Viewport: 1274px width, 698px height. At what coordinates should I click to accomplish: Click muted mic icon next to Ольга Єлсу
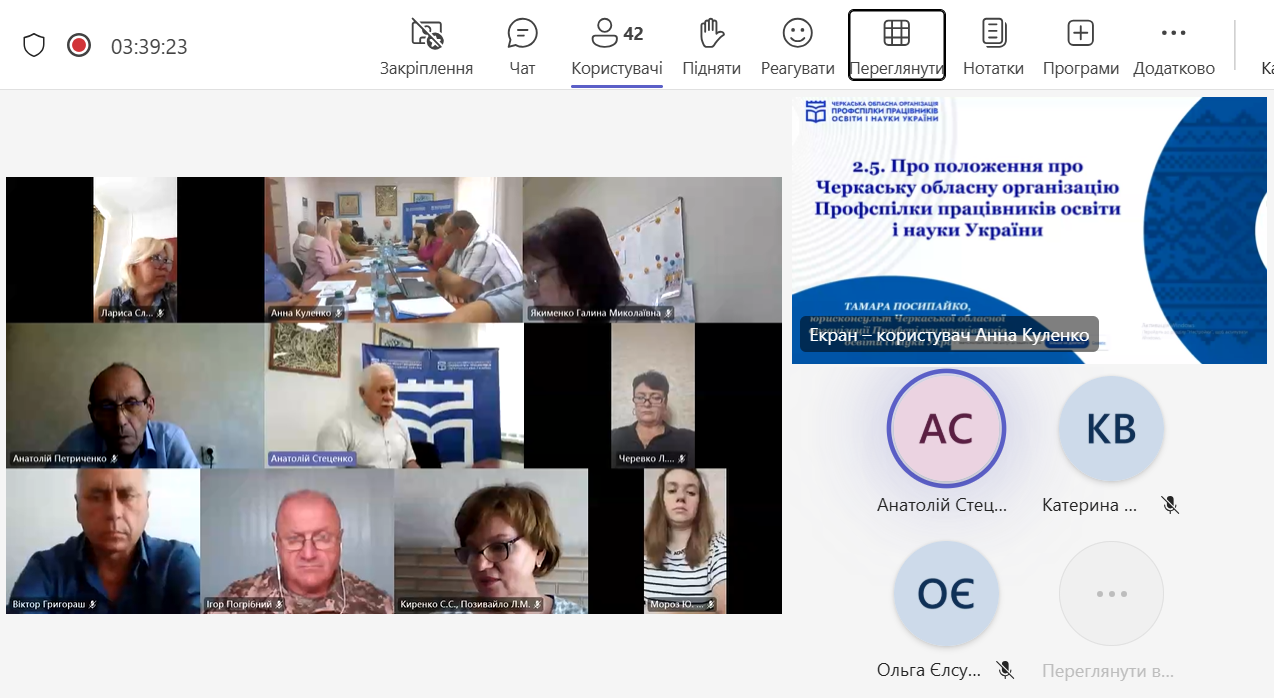click(1005, 670)
